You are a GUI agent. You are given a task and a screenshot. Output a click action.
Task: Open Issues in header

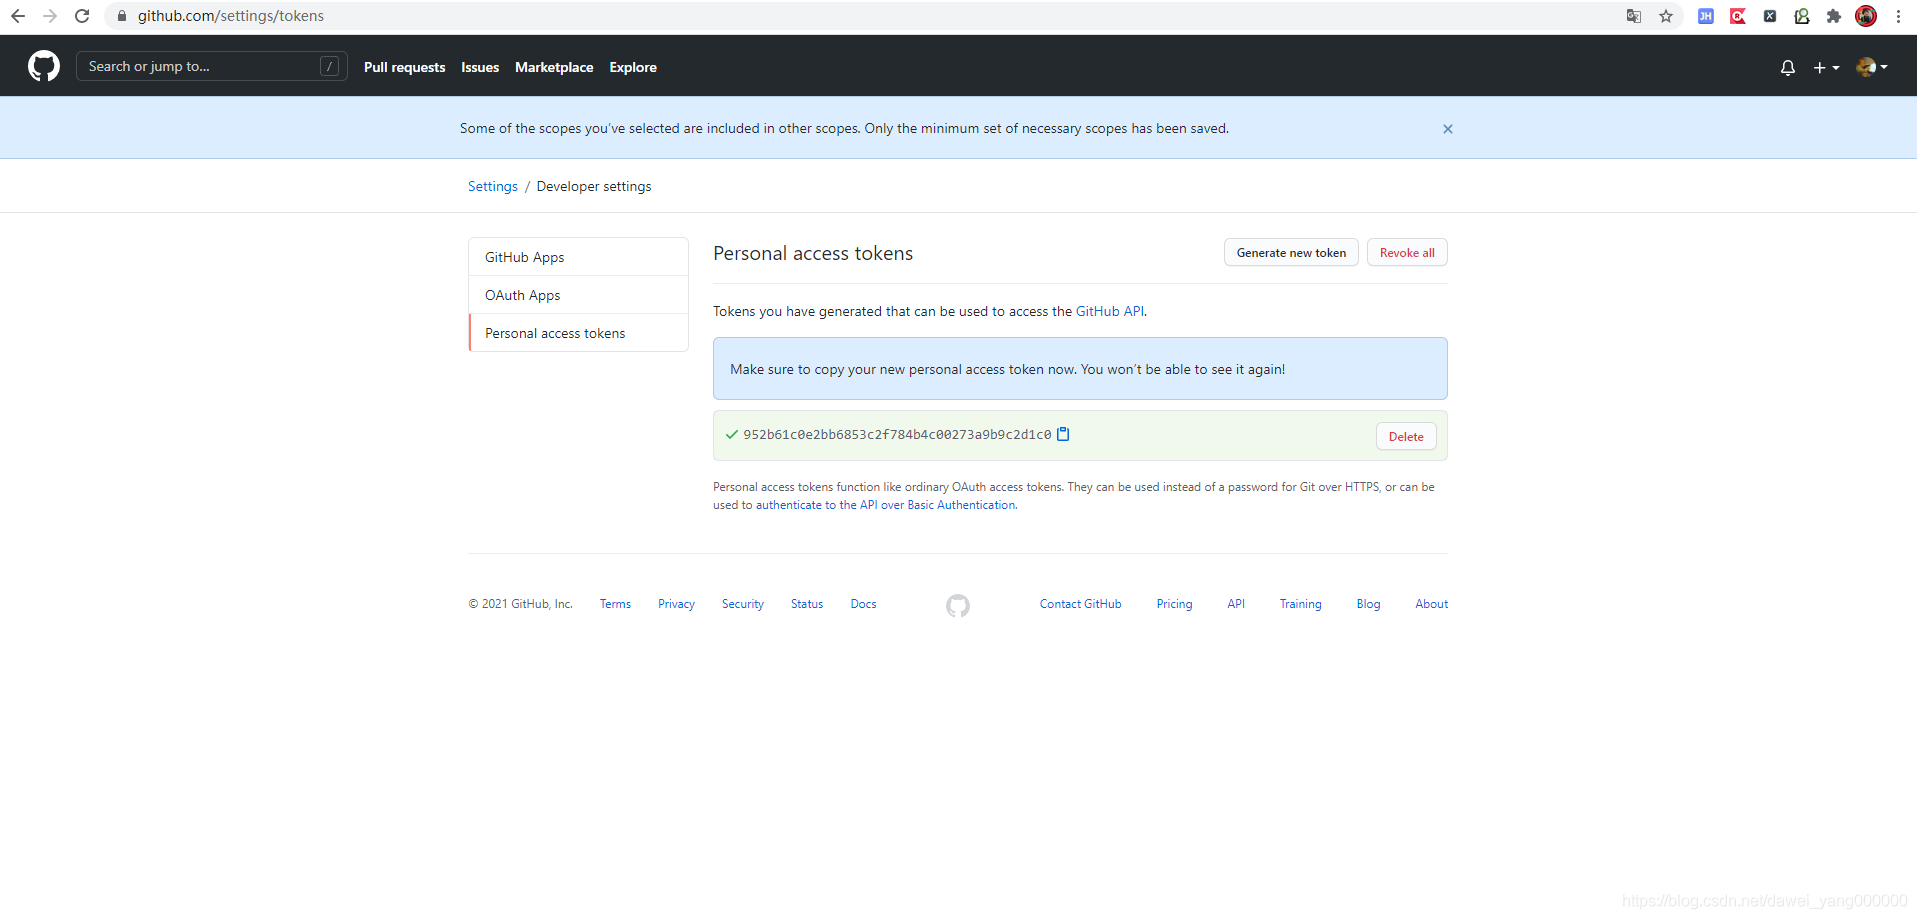(480, 67)
